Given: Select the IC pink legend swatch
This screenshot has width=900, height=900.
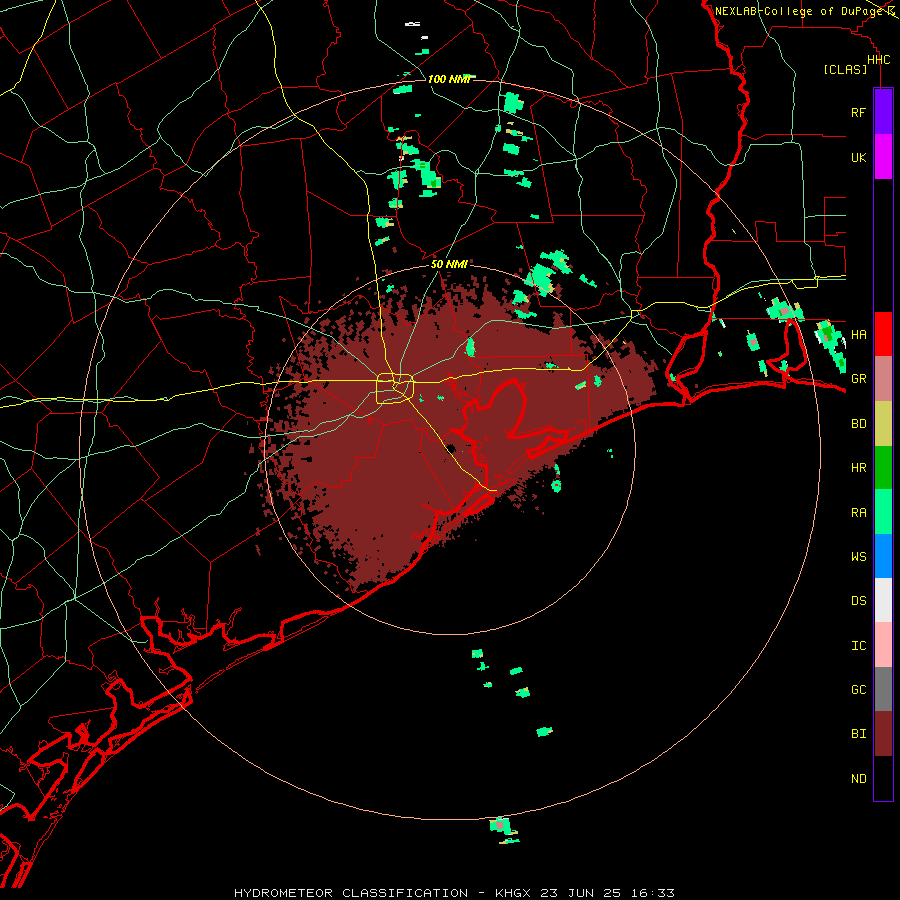Looking at the screenshot, I should (x=883, y=645).
